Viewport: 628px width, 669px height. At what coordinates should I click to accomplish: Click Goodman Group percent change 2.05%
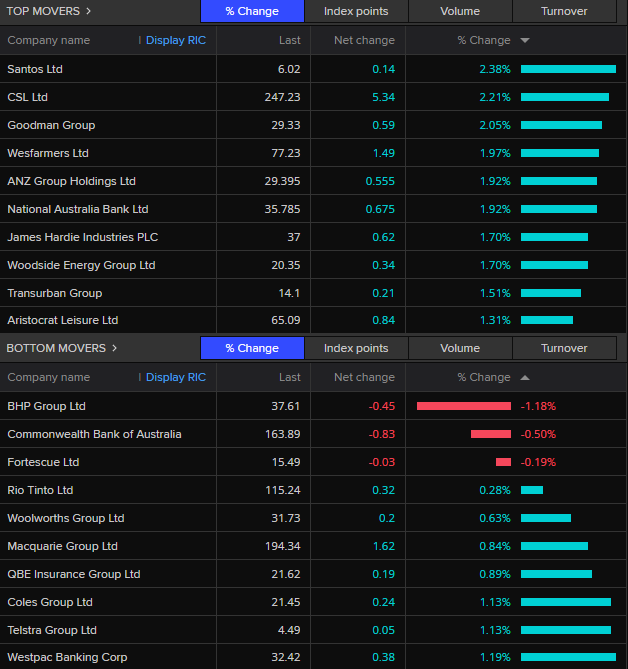pos(495,125)
